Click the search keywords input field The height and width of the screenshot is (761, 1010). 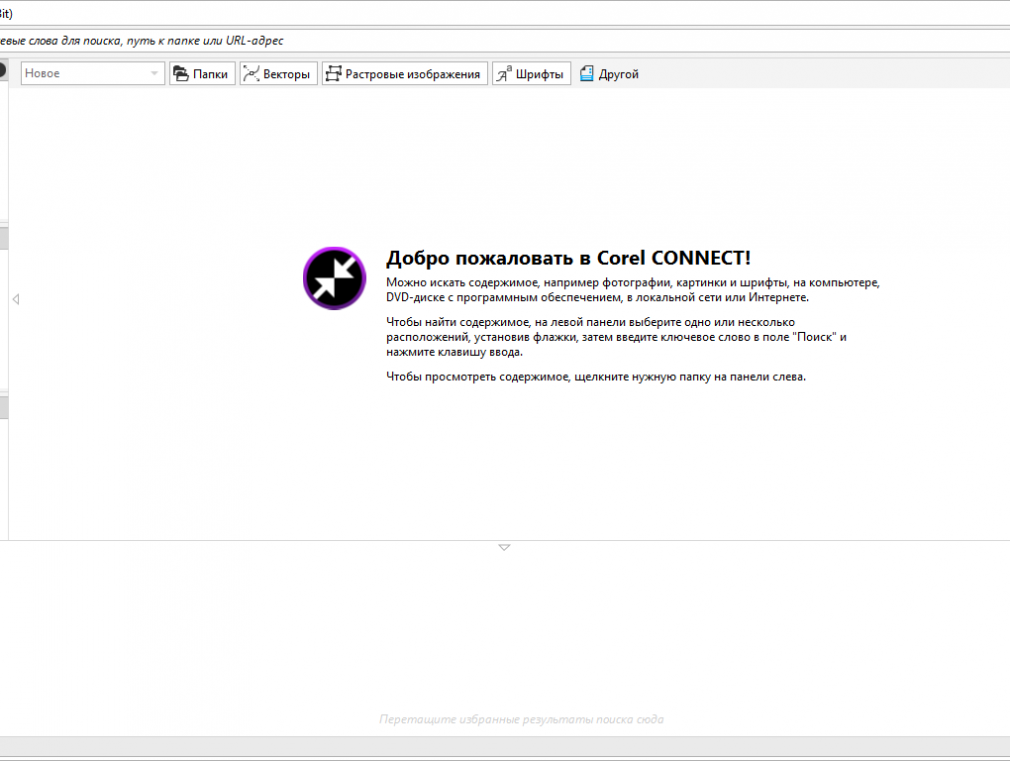505,41
